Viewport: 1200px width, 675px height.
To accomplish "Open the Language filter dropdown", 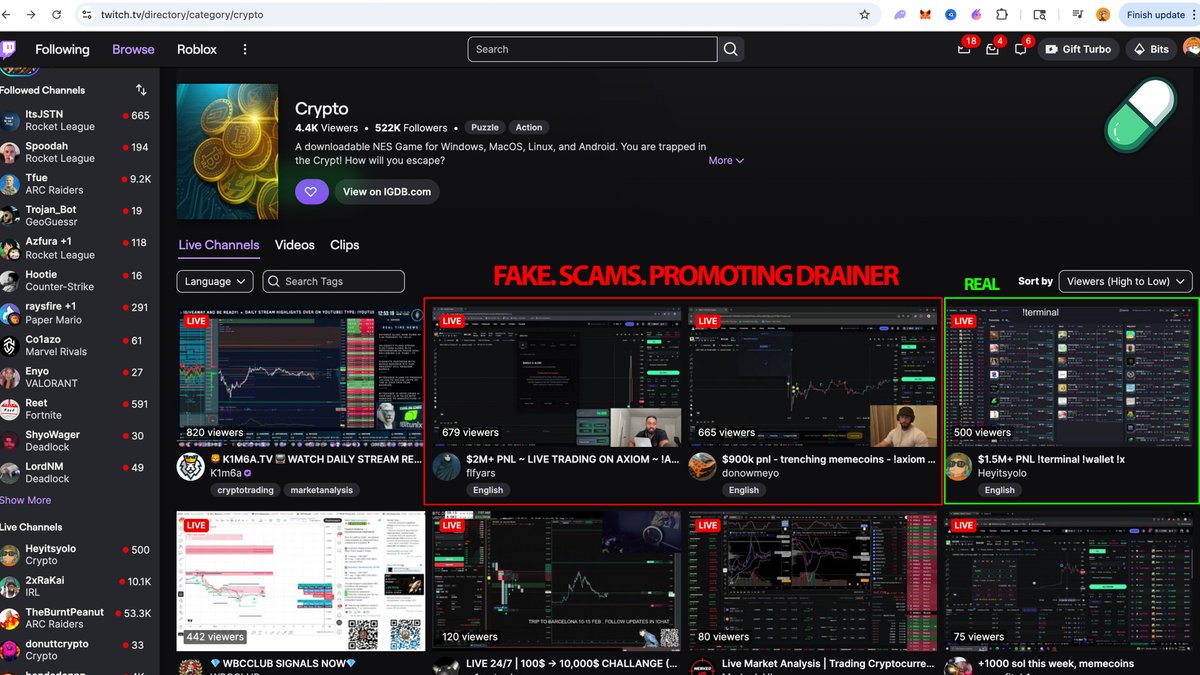I will pyautogui.click(x=215, y=281).
